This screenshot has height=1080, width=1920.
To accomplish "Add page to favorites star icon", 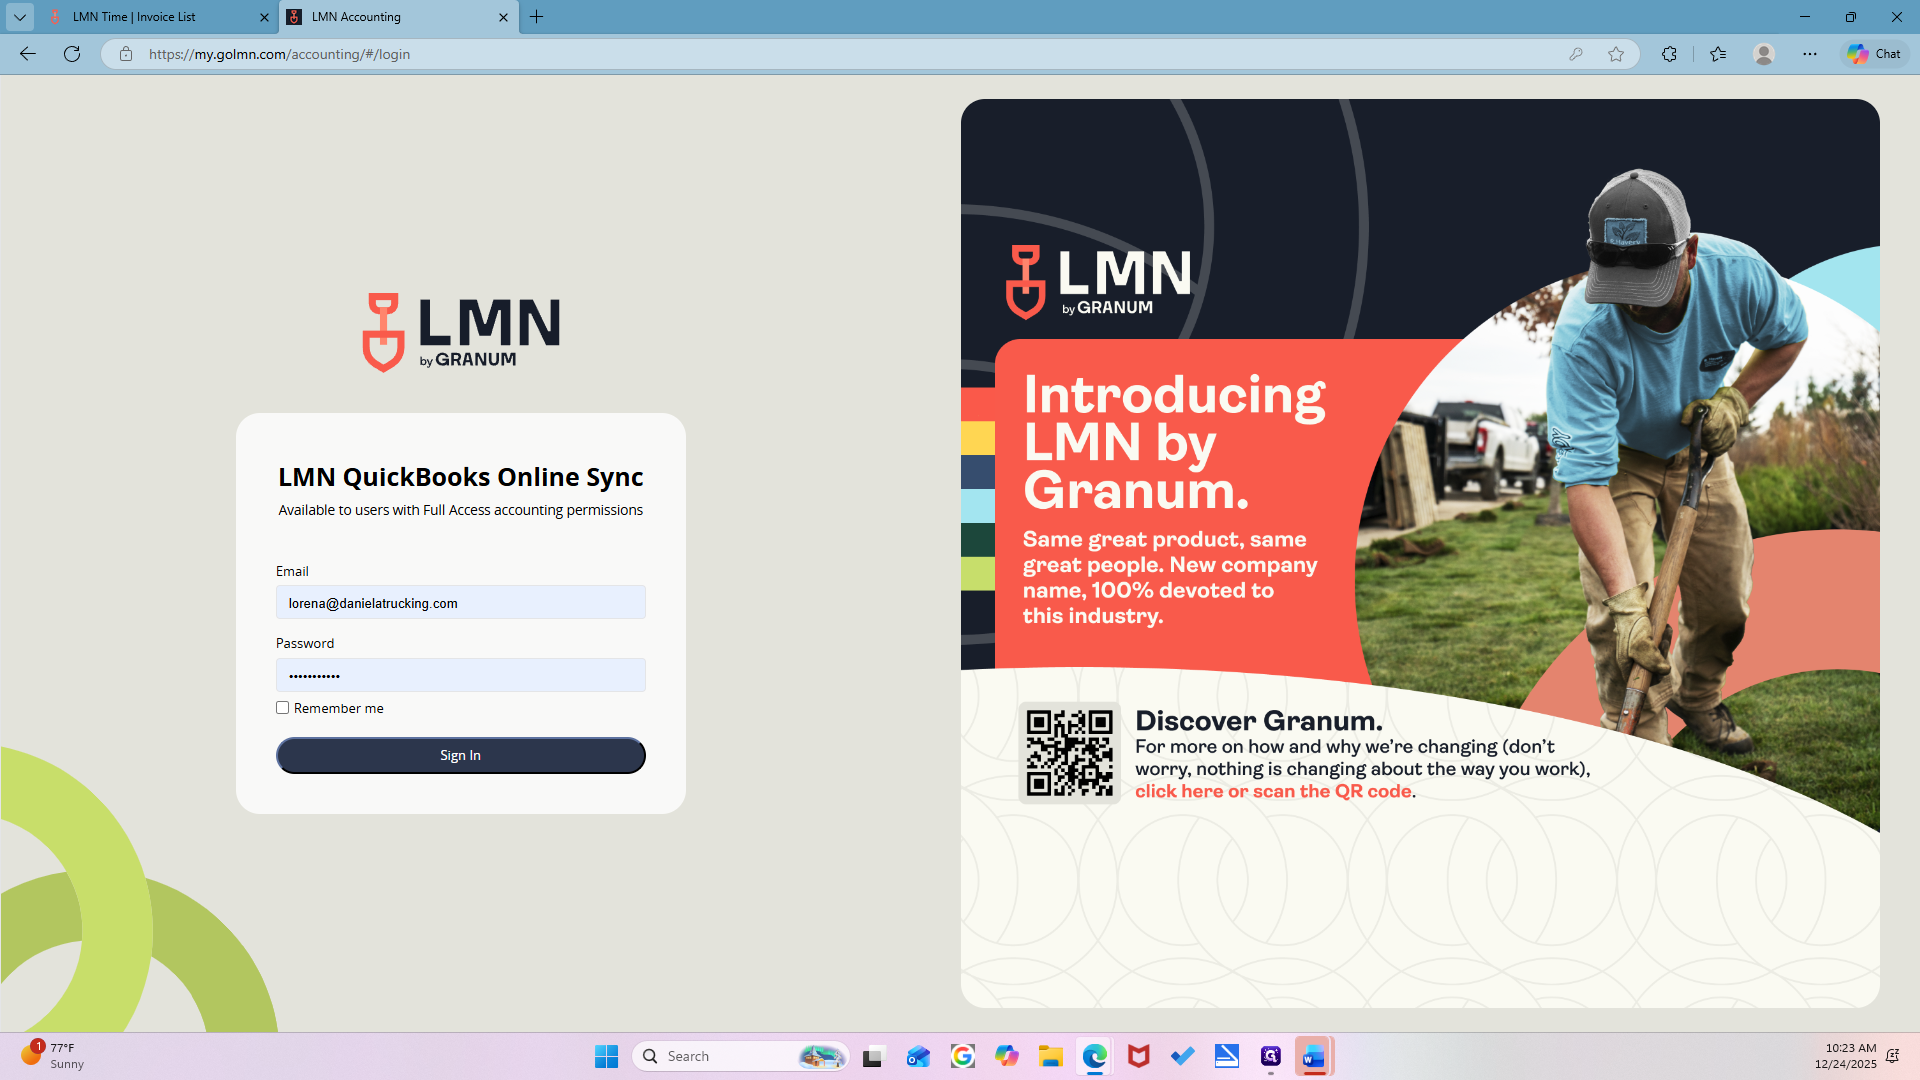I will [x=1616, y=54].
